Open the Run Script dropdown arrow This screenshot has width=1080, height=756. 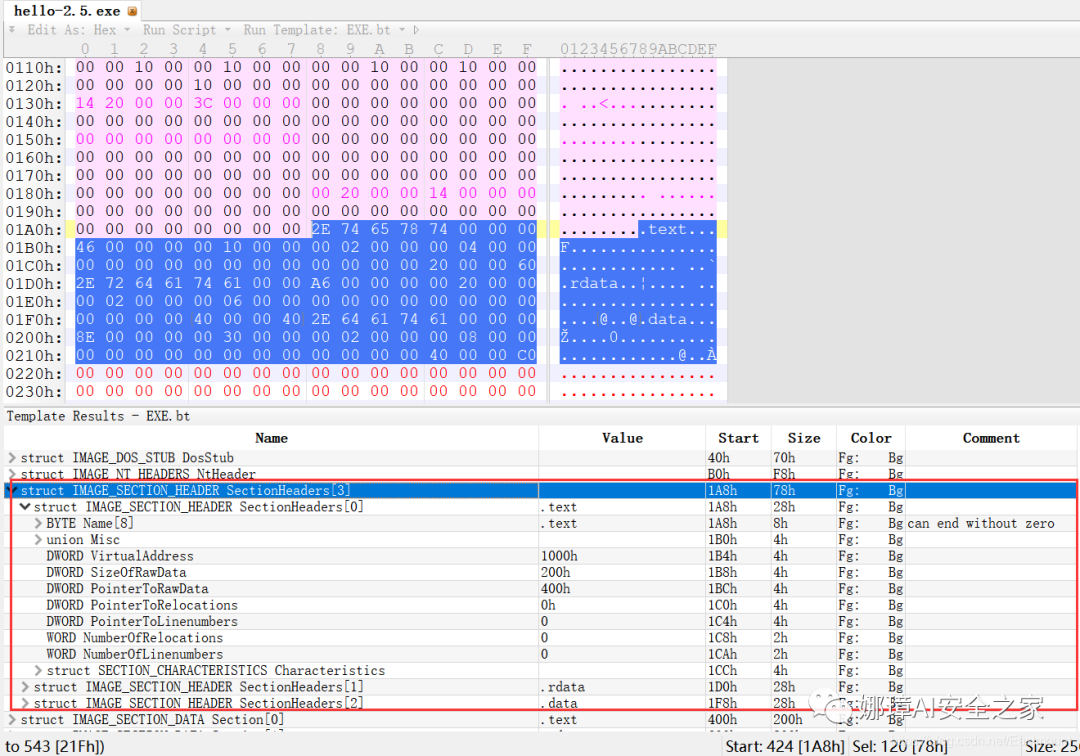(227, 30)
